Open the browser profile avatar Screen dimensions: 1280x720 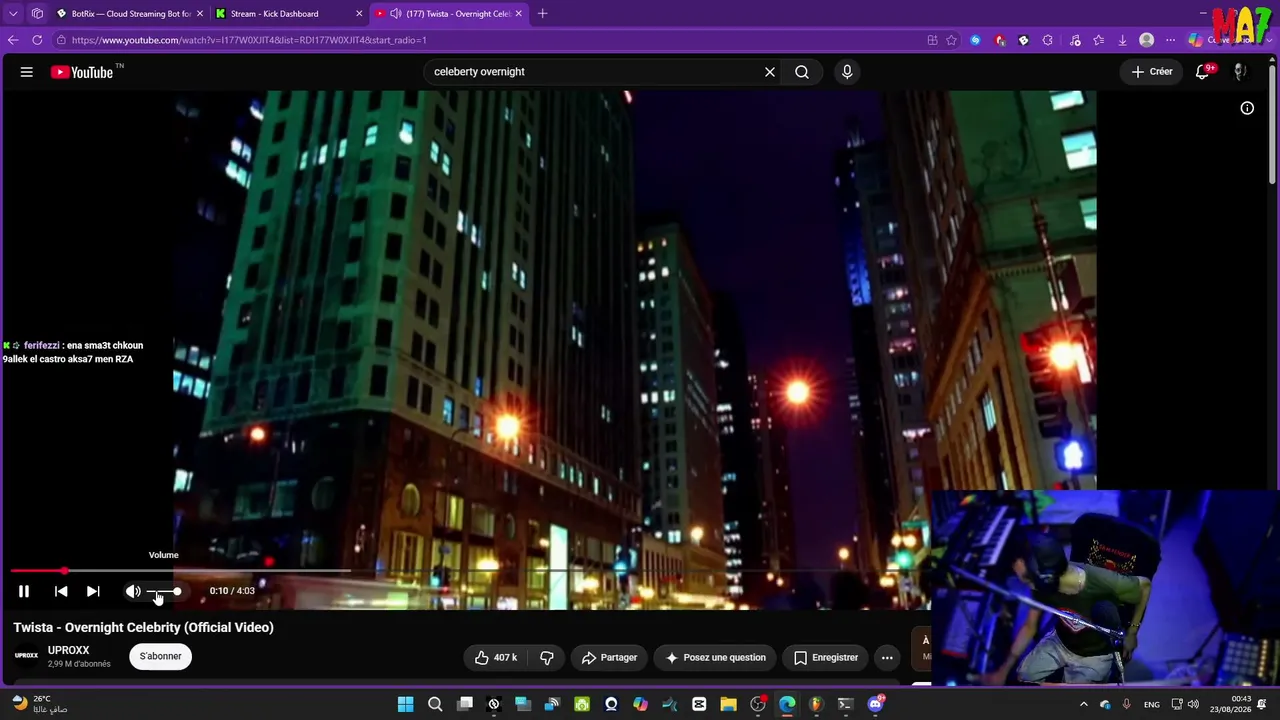coord(1147,40)
